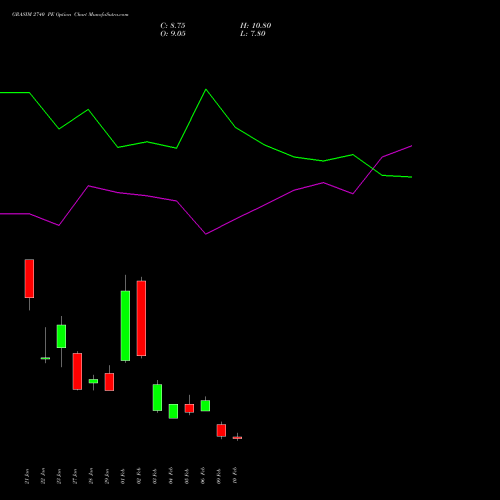This screenshot has height=500, width=500.
Task: Click the green candlestick above 03 Feb
Action: pos(157,397)
